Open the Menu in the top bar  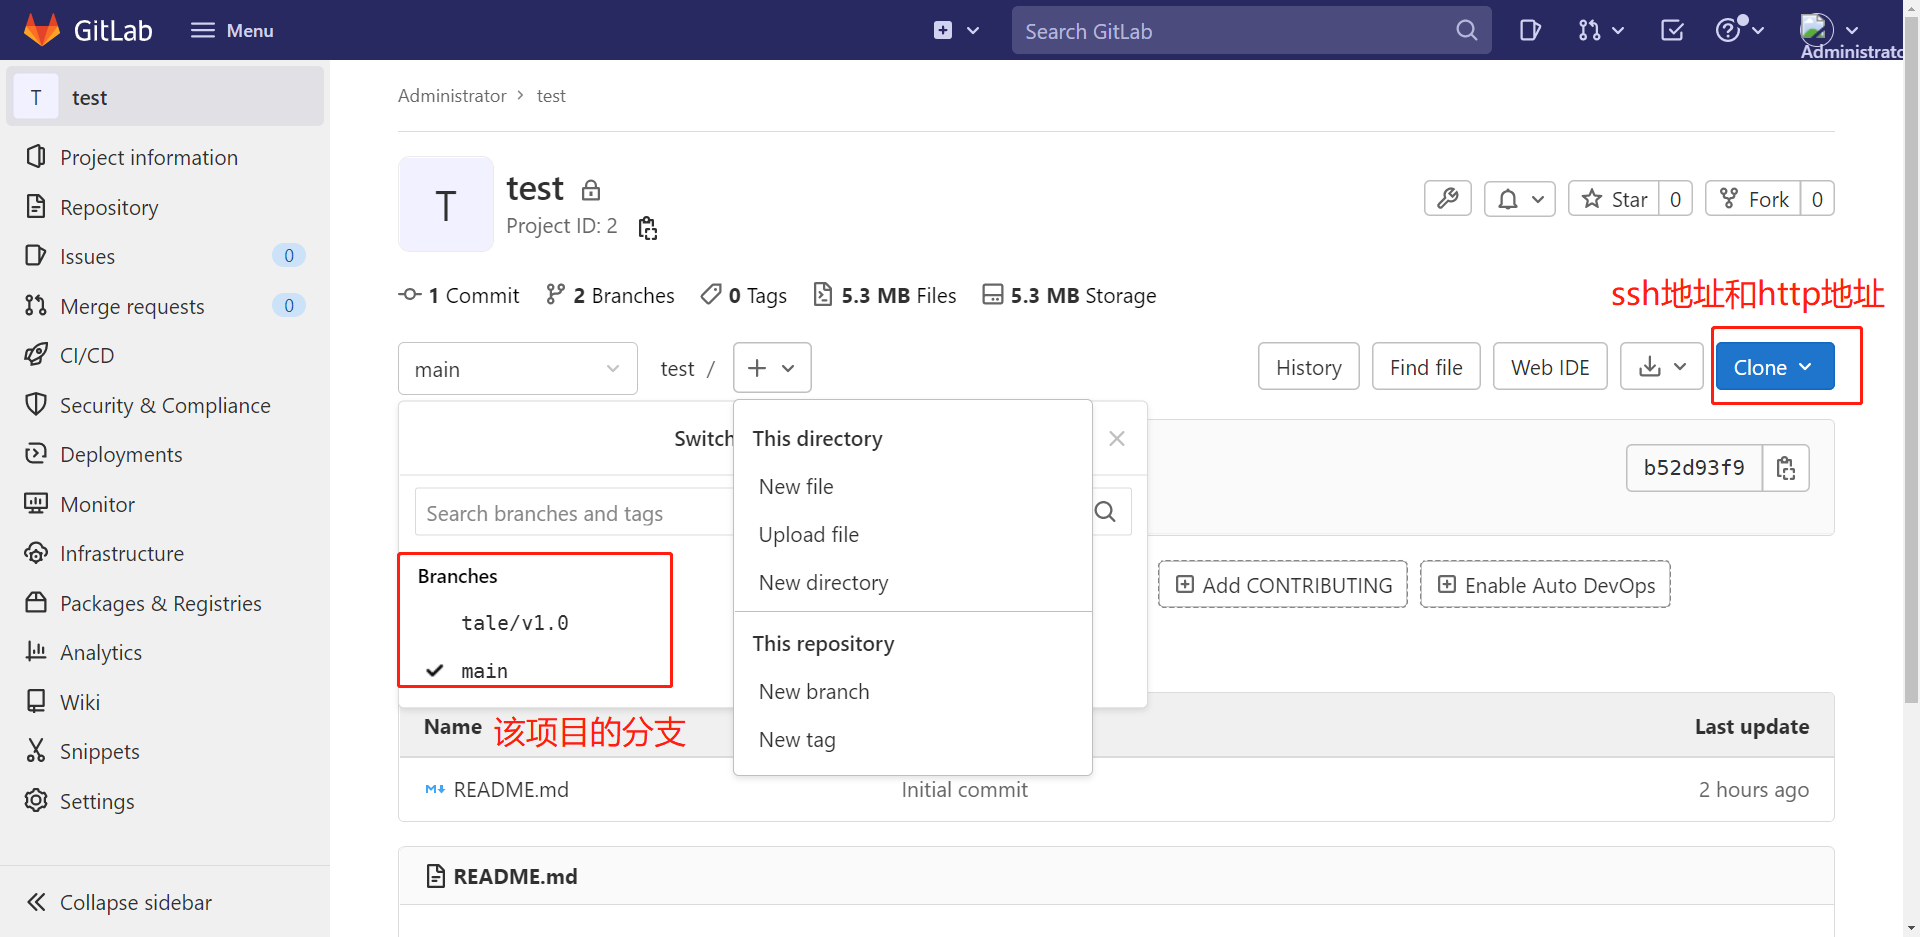coord(231,30)
